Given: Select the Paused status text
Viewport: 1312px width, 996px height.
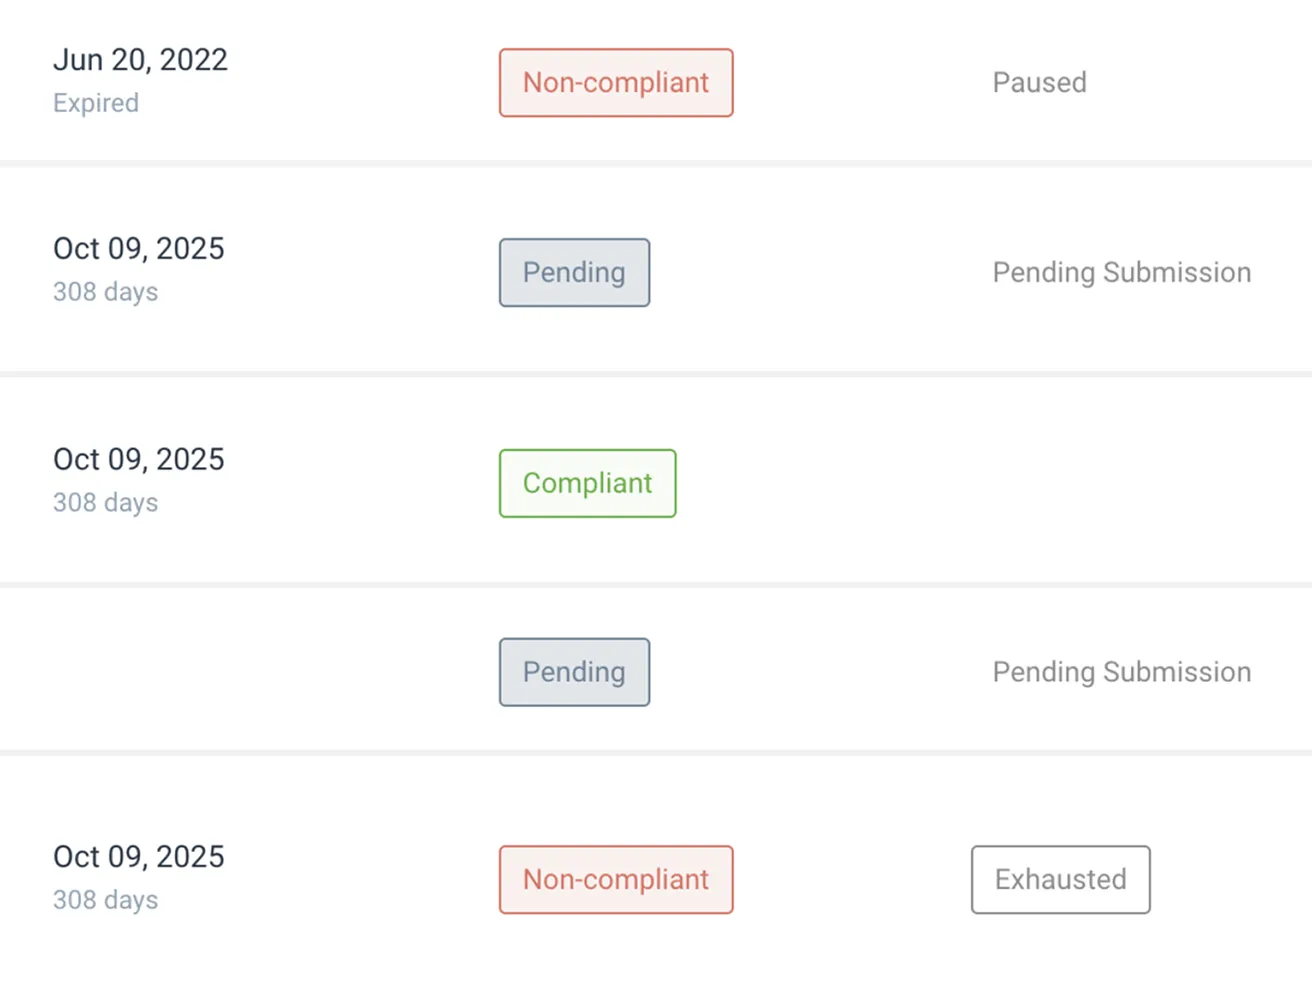Looking at the screenshot, I should click(1040, 83).
